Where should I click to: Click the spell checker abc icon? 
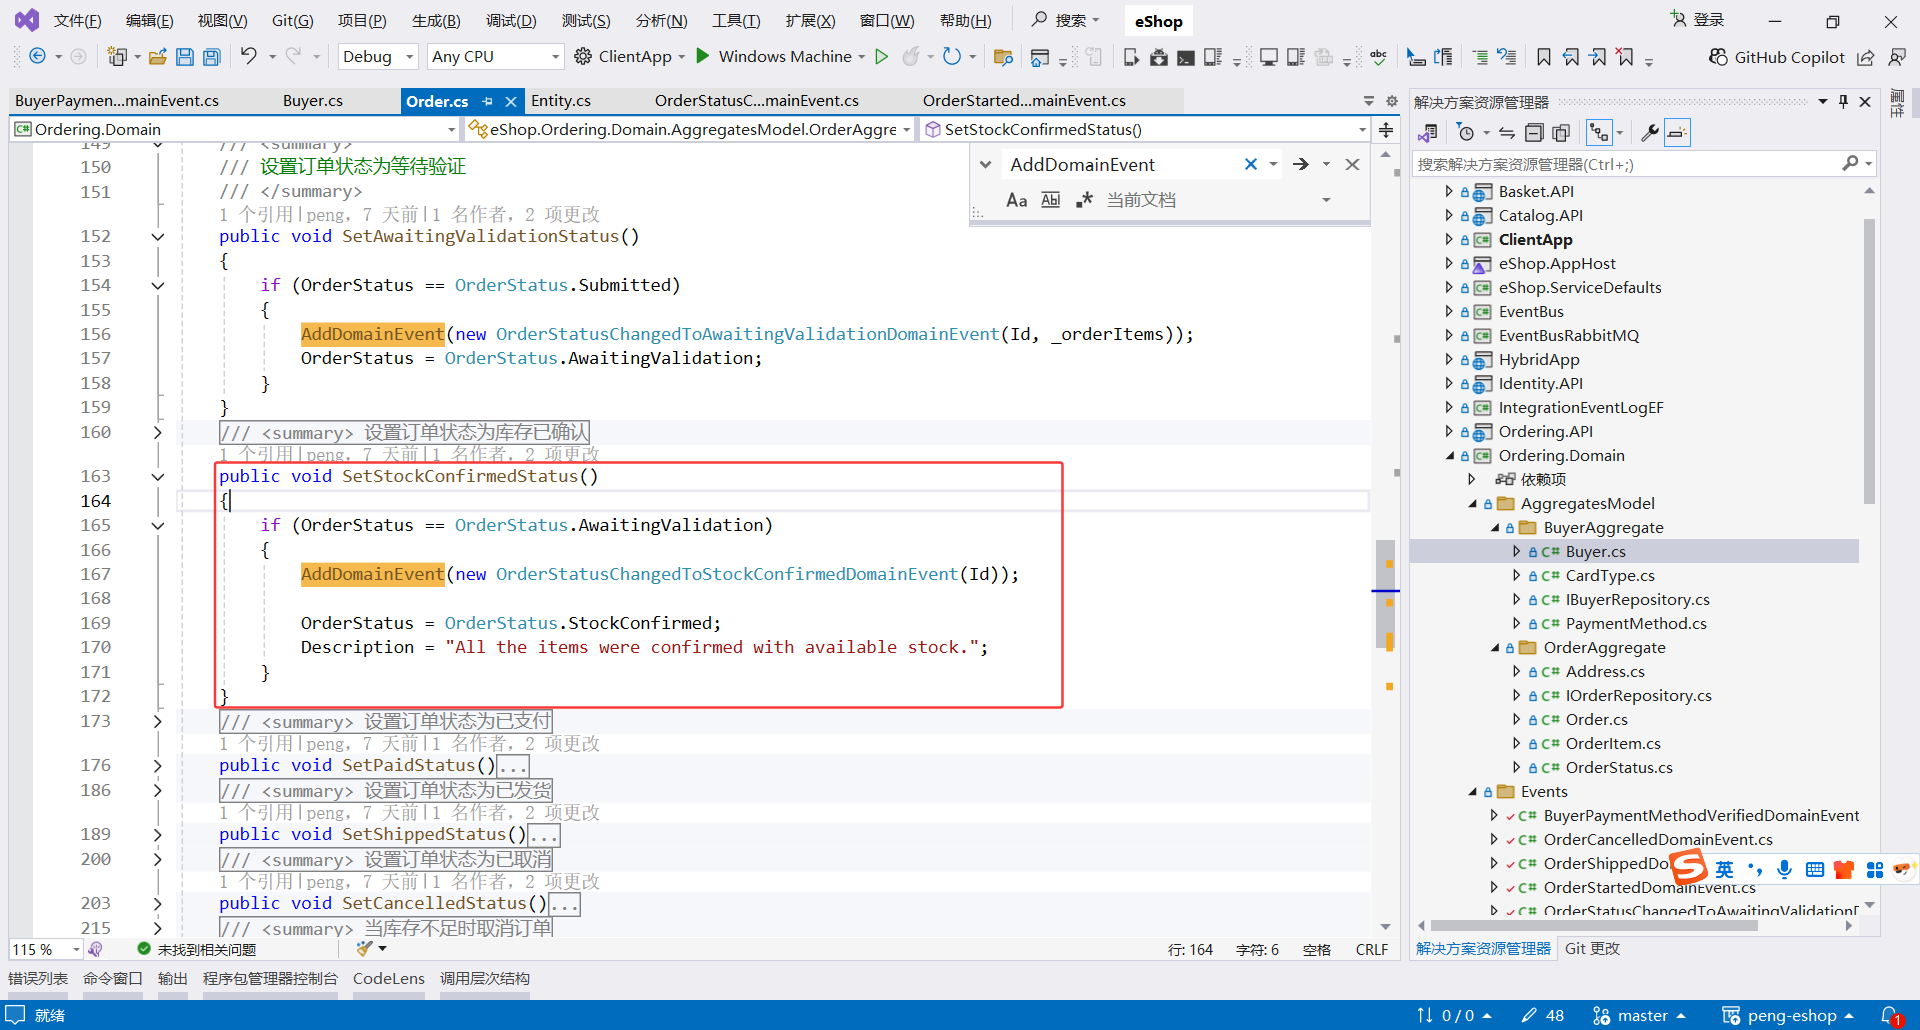[1378, 57]
